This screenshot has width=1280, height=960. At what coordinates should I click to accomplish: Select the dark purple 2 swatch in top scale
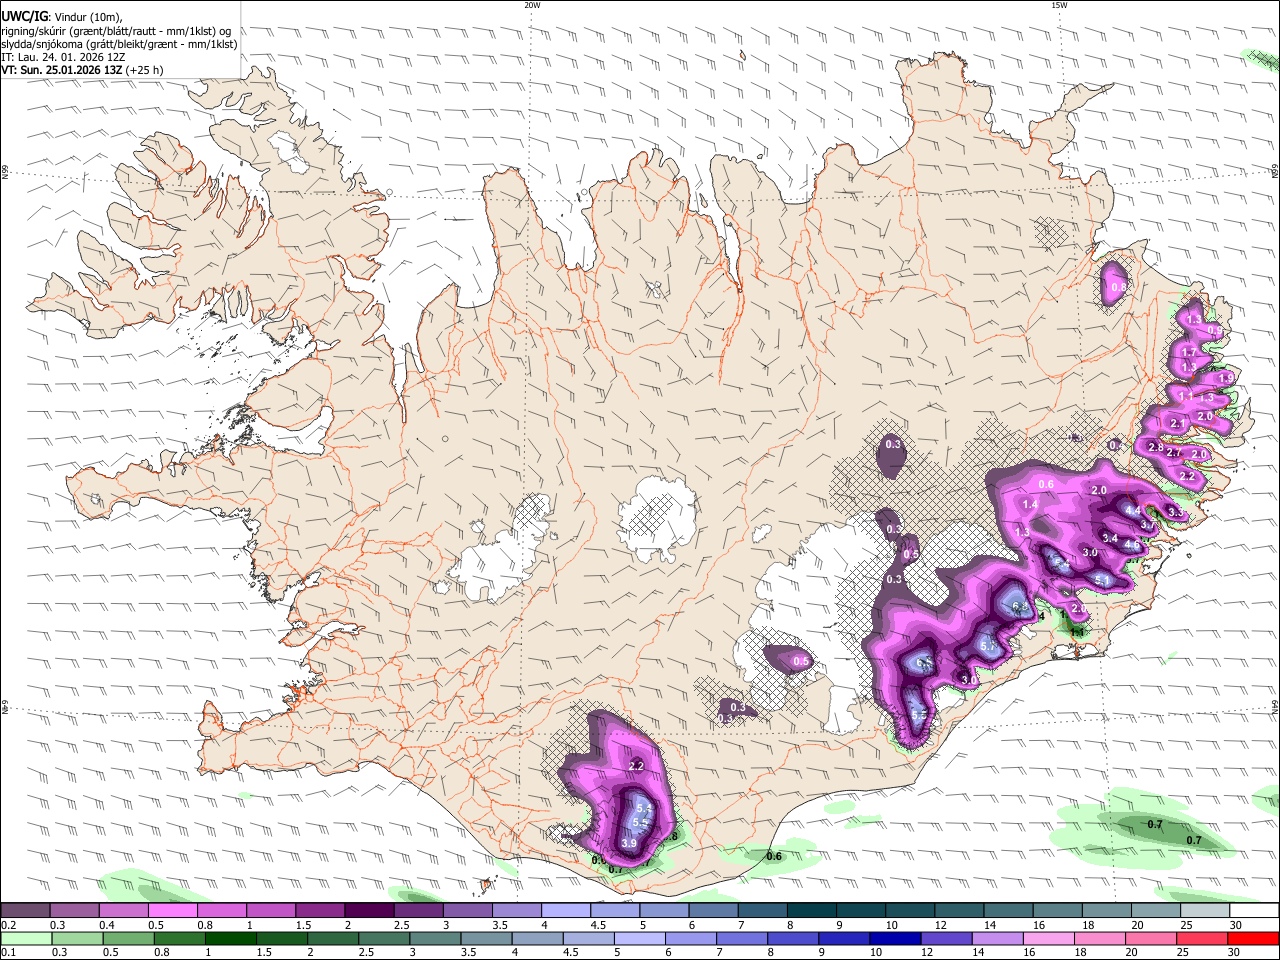(369, 910)
